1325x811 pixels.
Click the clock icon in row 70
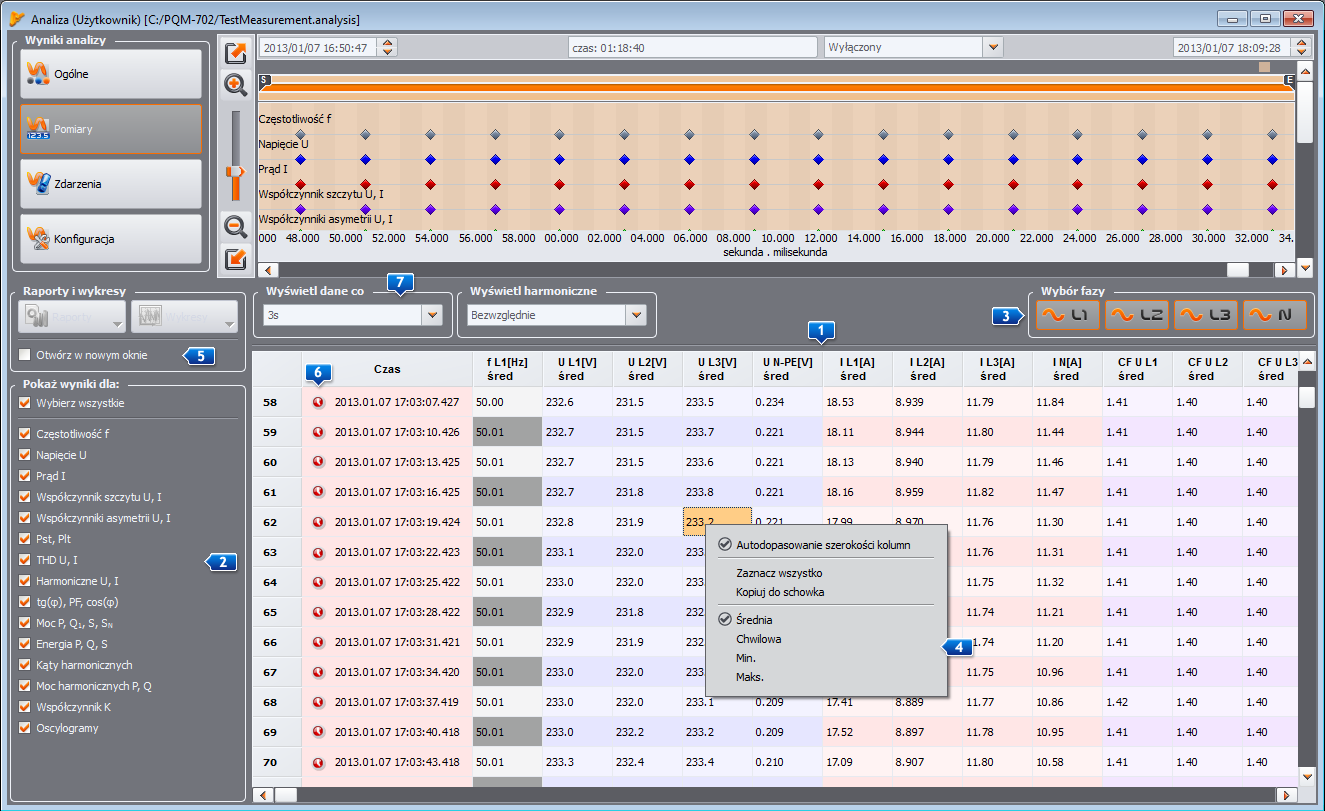[318, 762]
